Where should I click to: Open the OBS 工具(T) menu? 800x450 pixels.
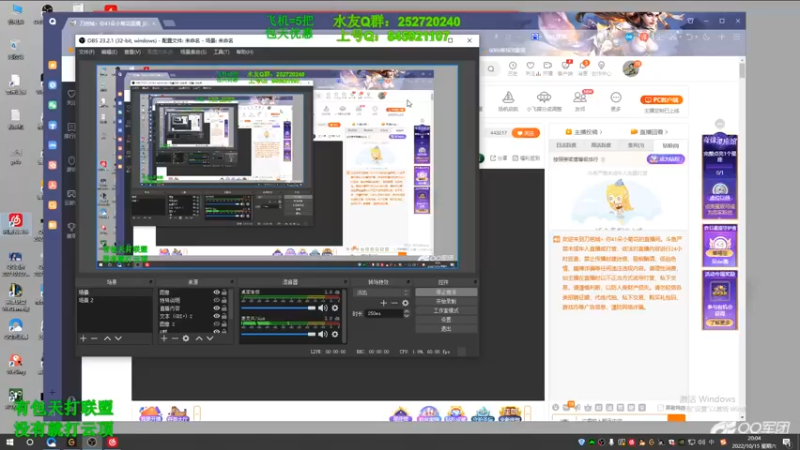click(221, 52)
